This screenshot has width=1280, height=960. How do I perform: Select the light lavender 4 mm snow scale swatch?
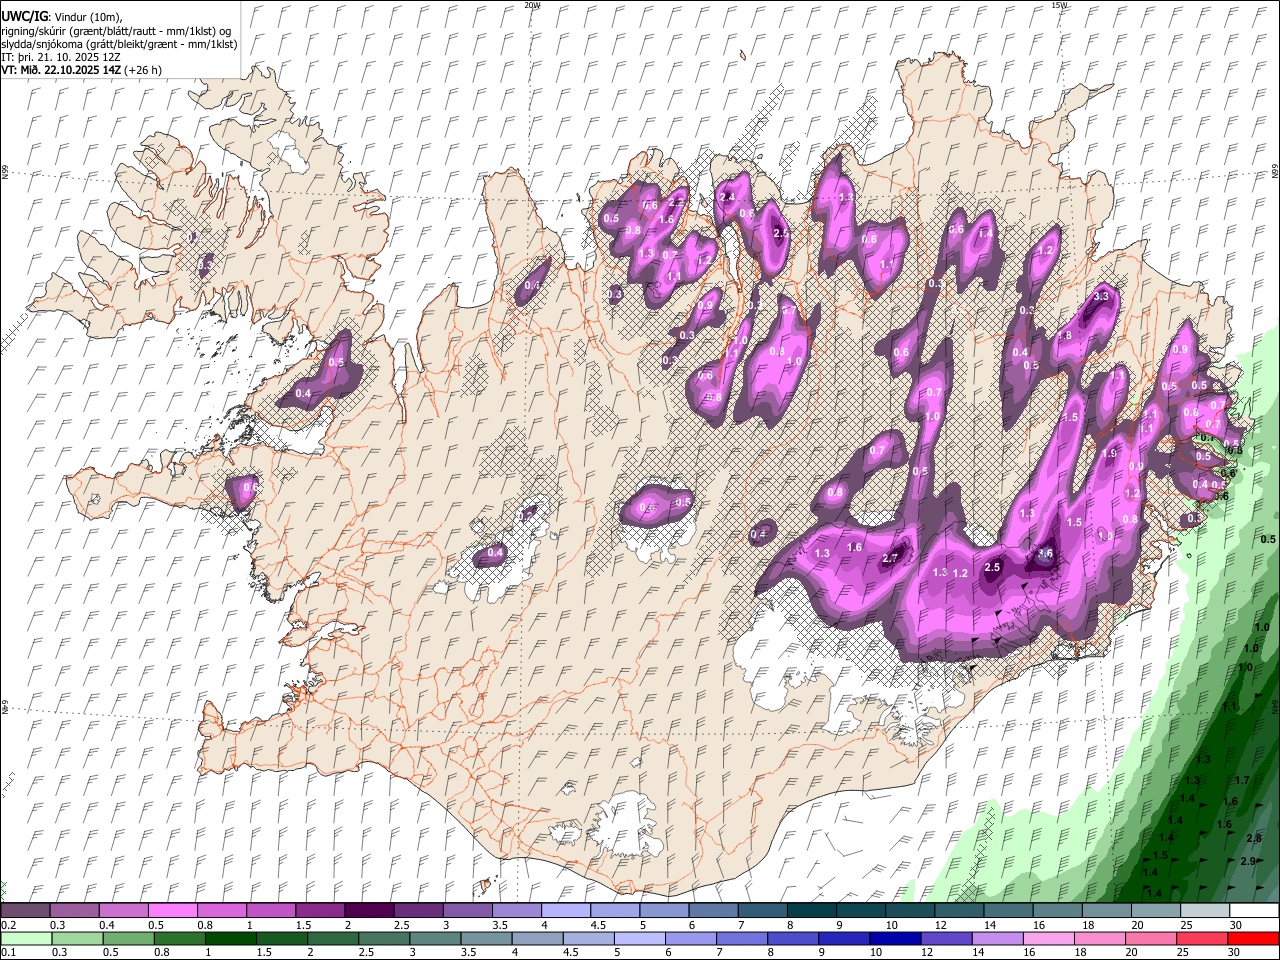pos(564,910)
